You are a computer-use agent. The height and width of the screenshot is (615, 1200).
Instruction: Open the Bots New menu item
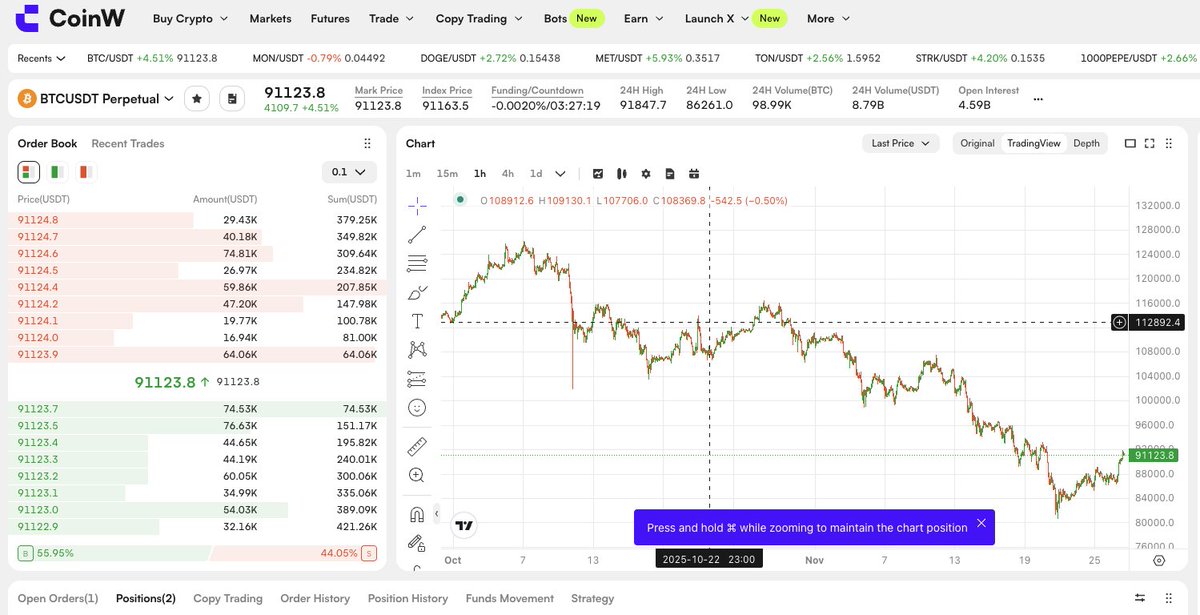tap(574, 18)
